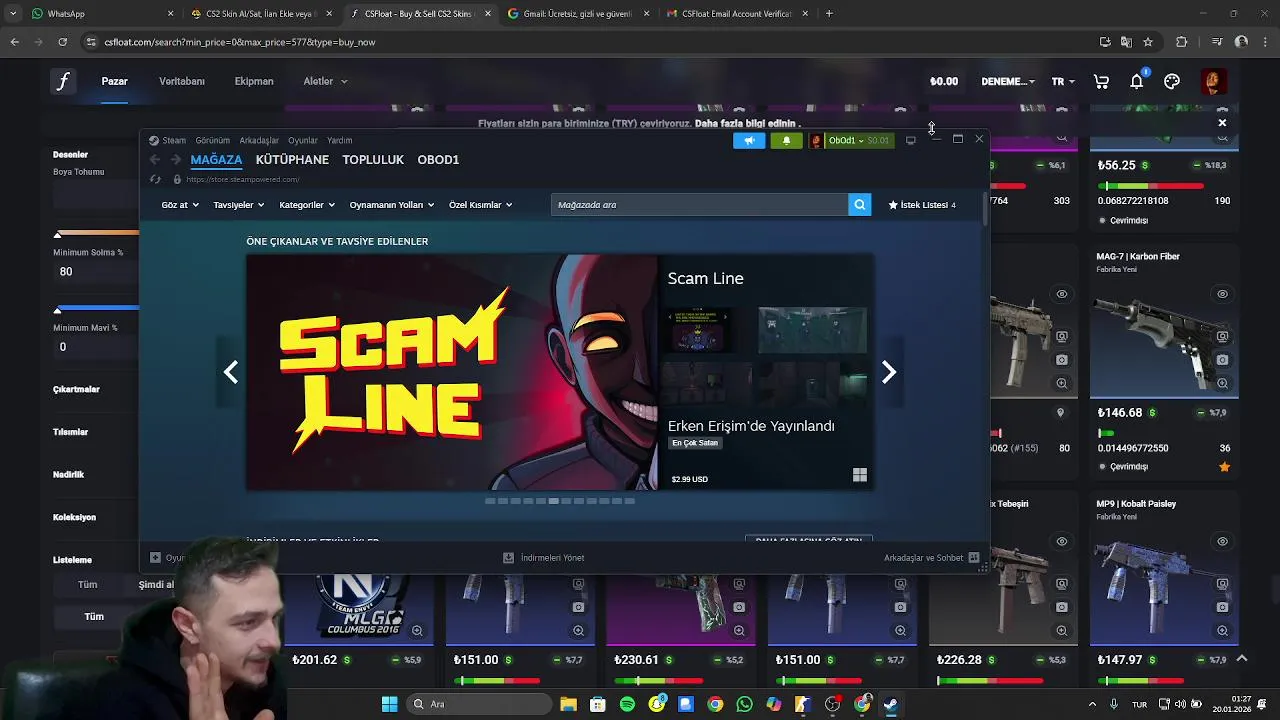This screenshot has height=720, width=1280.
Task: Open ObOd1 account dropdown in Steam
Action: (850, 141)
